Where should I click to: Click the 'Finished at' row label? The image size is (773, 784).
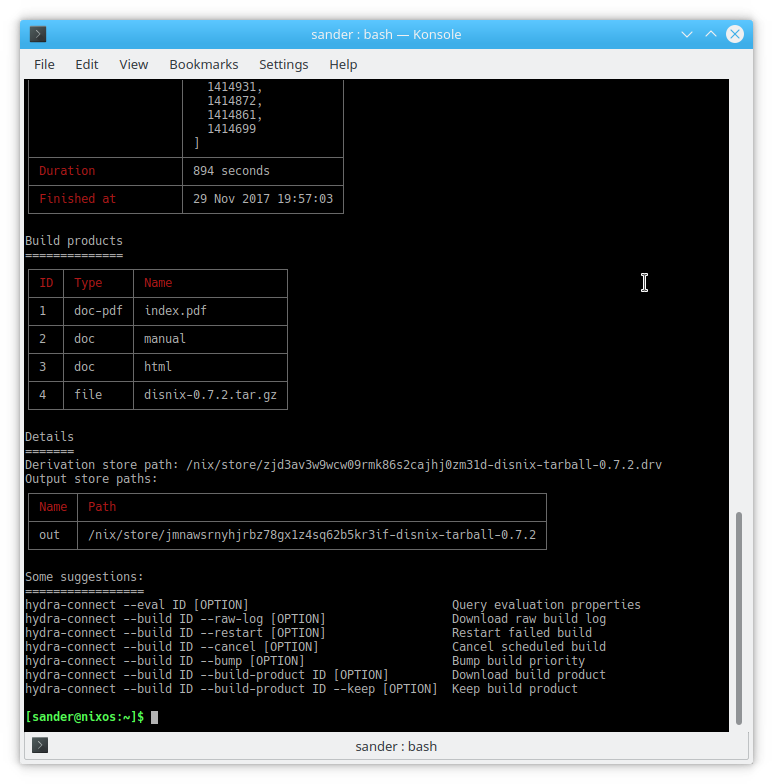click(78, 199)
